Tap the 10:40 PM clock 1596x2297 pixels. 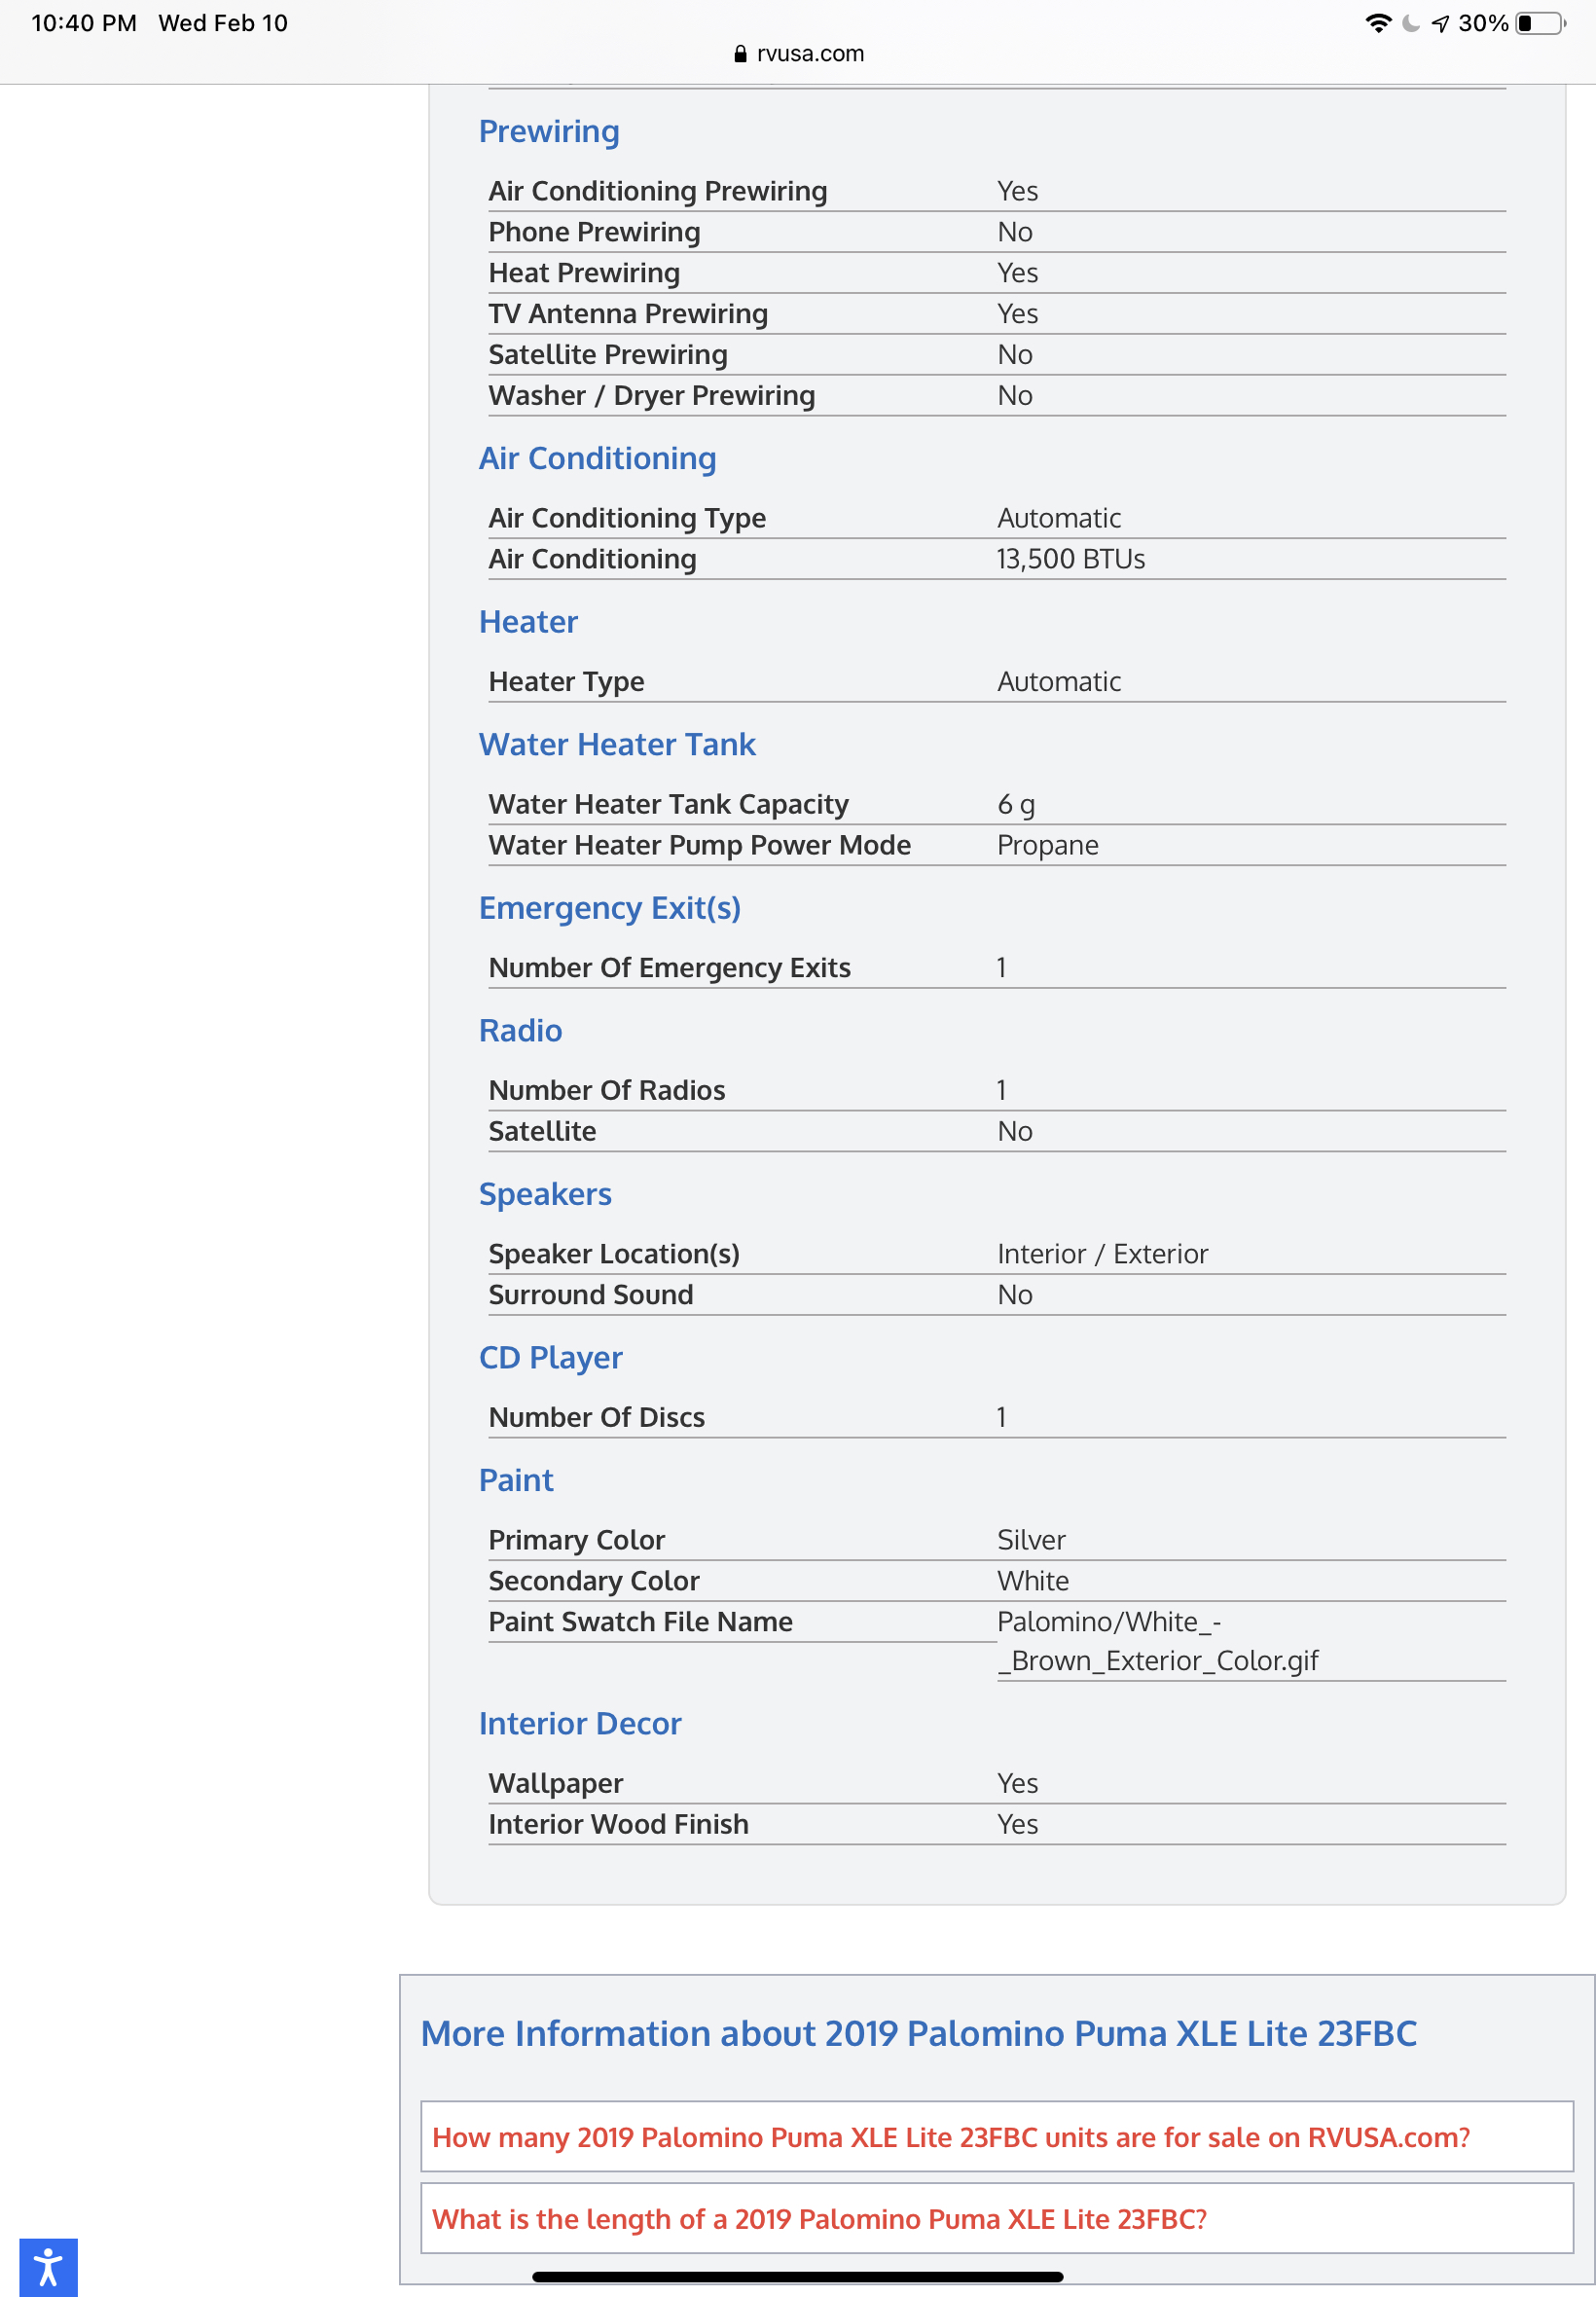click(84, 23)
